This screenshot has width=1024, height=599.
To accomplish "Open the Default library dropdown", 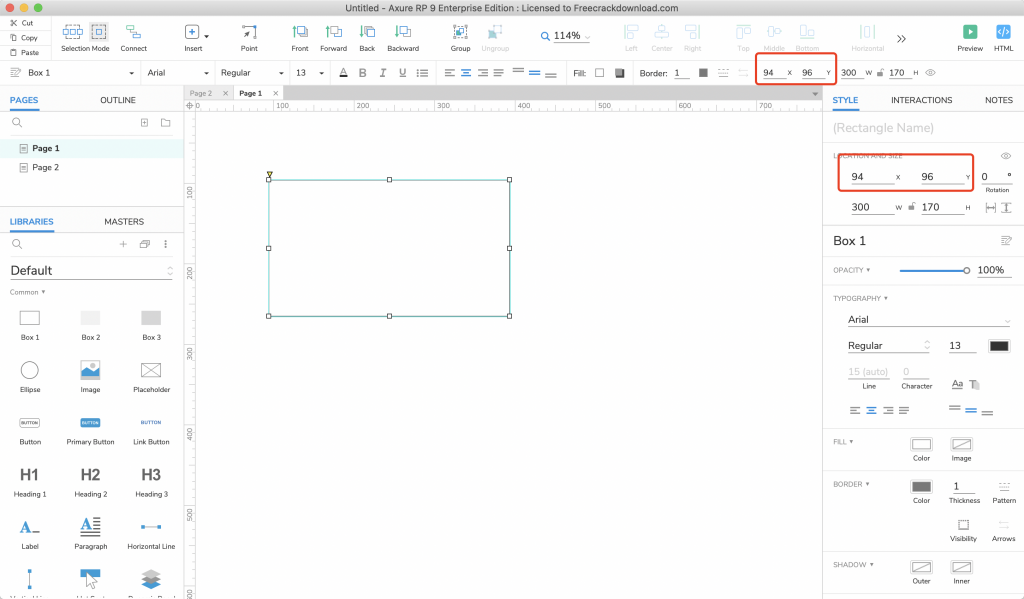I will coord(91,271).
